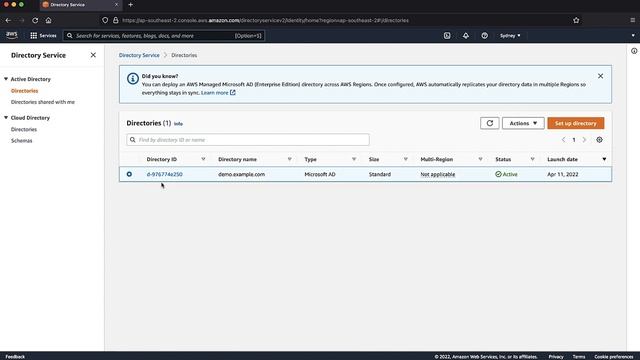Click 'Microsoft AD' type cell
This screenshot has height=360, width=640.
pyautogui.click(x=320, y=174)
